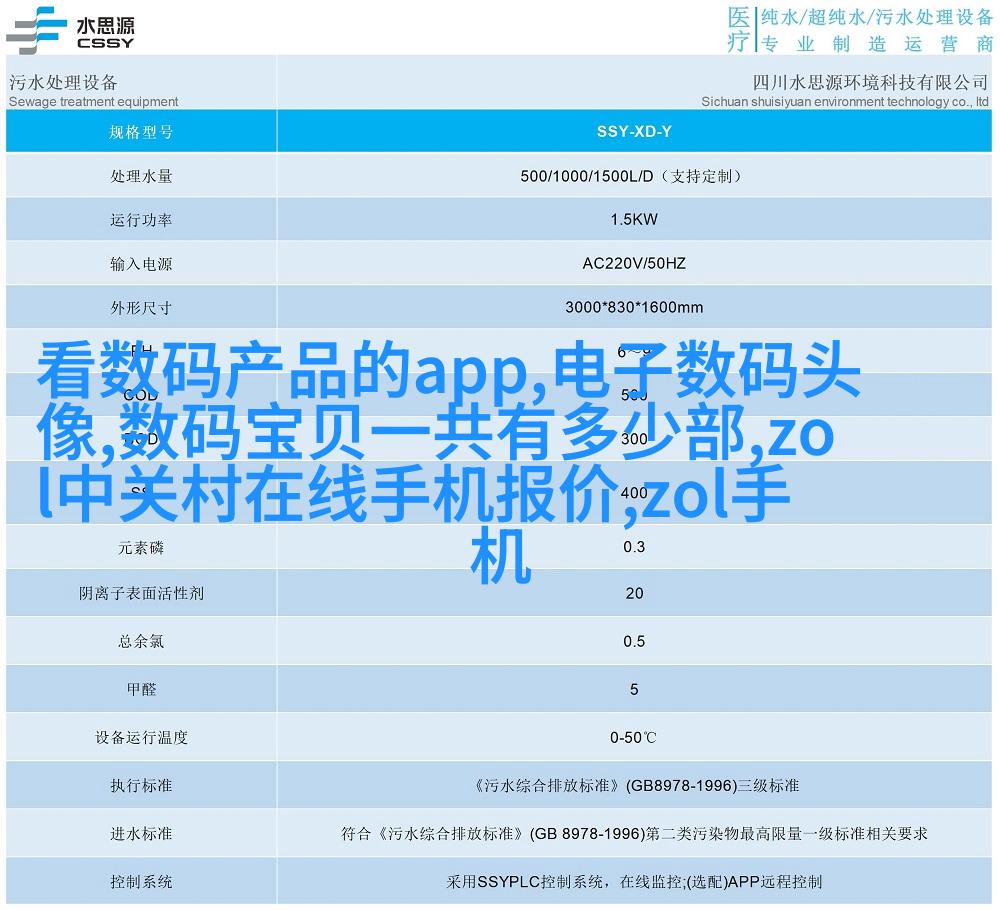
Task: Click the "医疗" heading text
Action: click(x=739, y=29)
